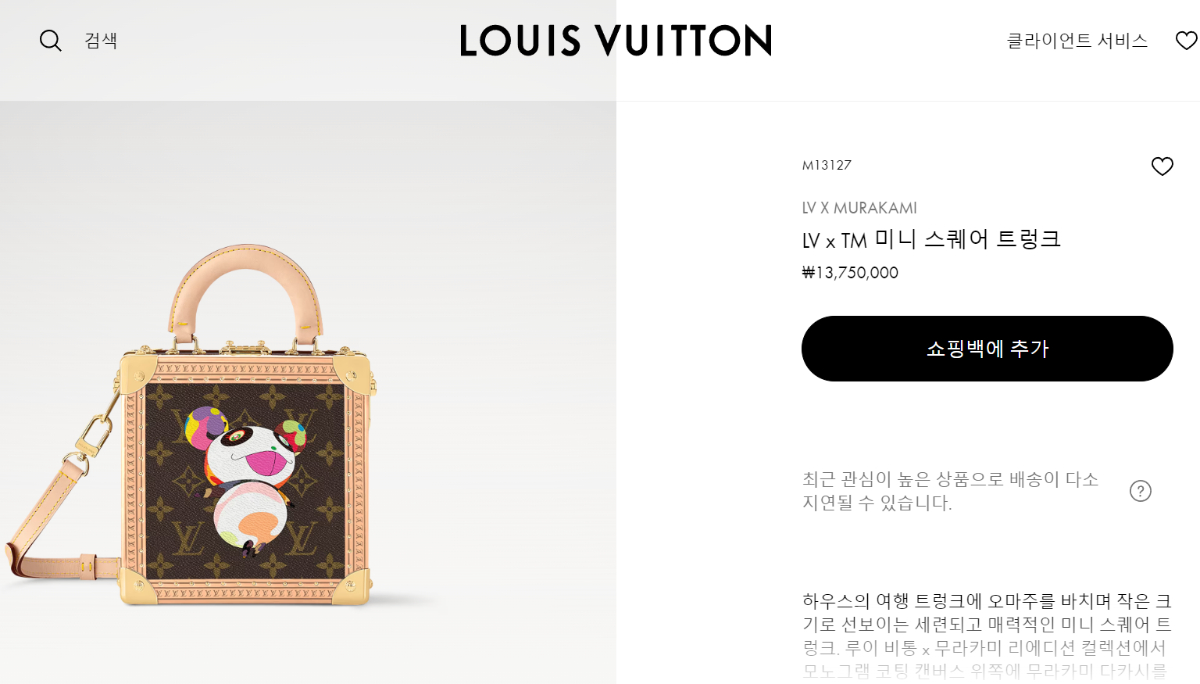Screen dimensions: 1200x684
Task: Click the LV x TM 미니 스퀘어 트렁크 title
Action: [x=931, y=239]
